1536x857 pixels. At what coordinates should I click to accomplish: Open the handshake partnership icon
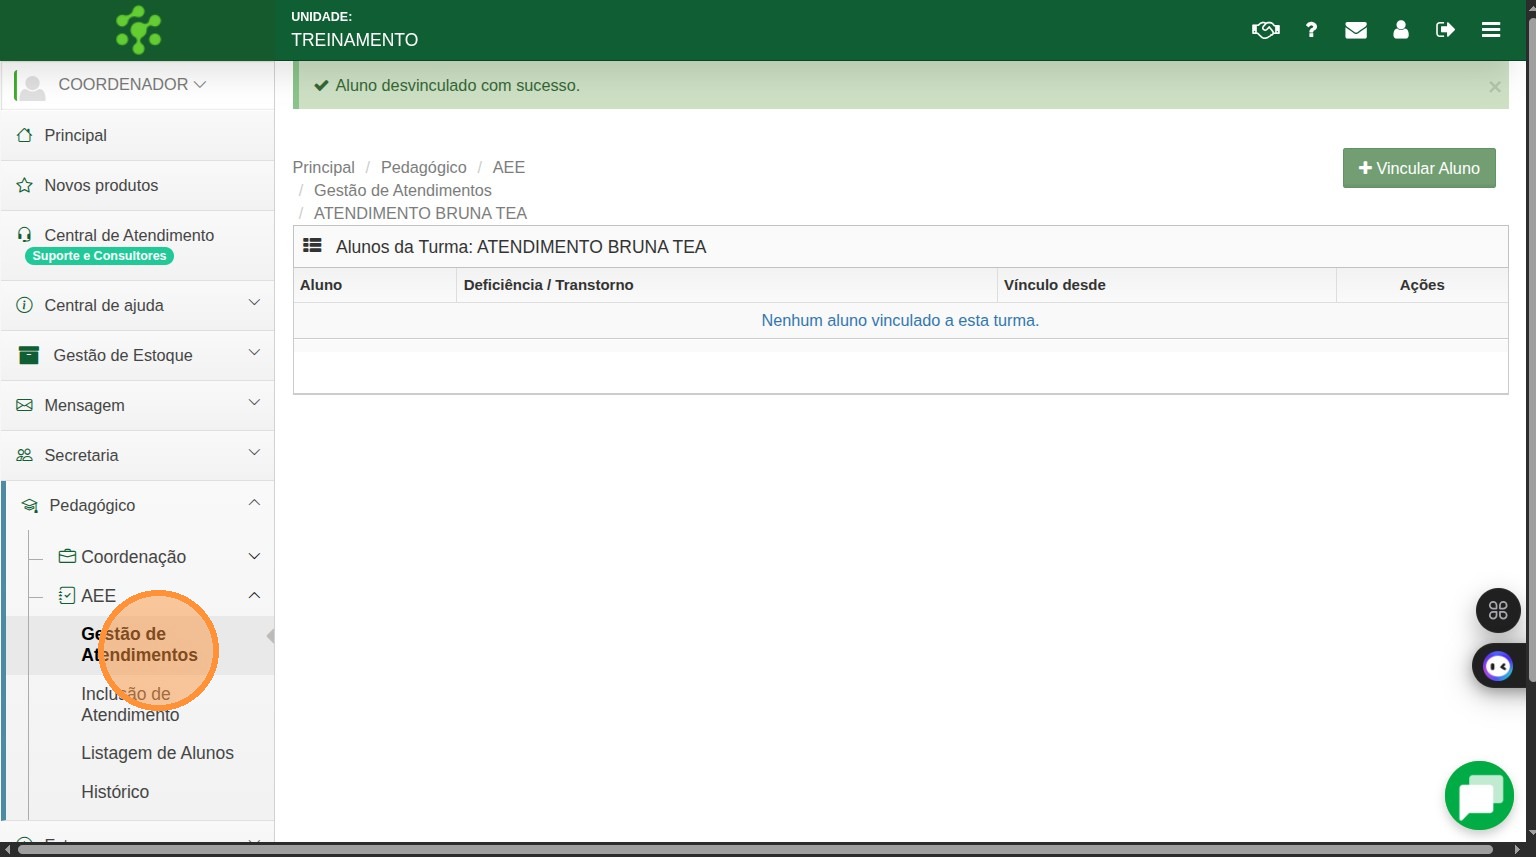coord(1265,30)
